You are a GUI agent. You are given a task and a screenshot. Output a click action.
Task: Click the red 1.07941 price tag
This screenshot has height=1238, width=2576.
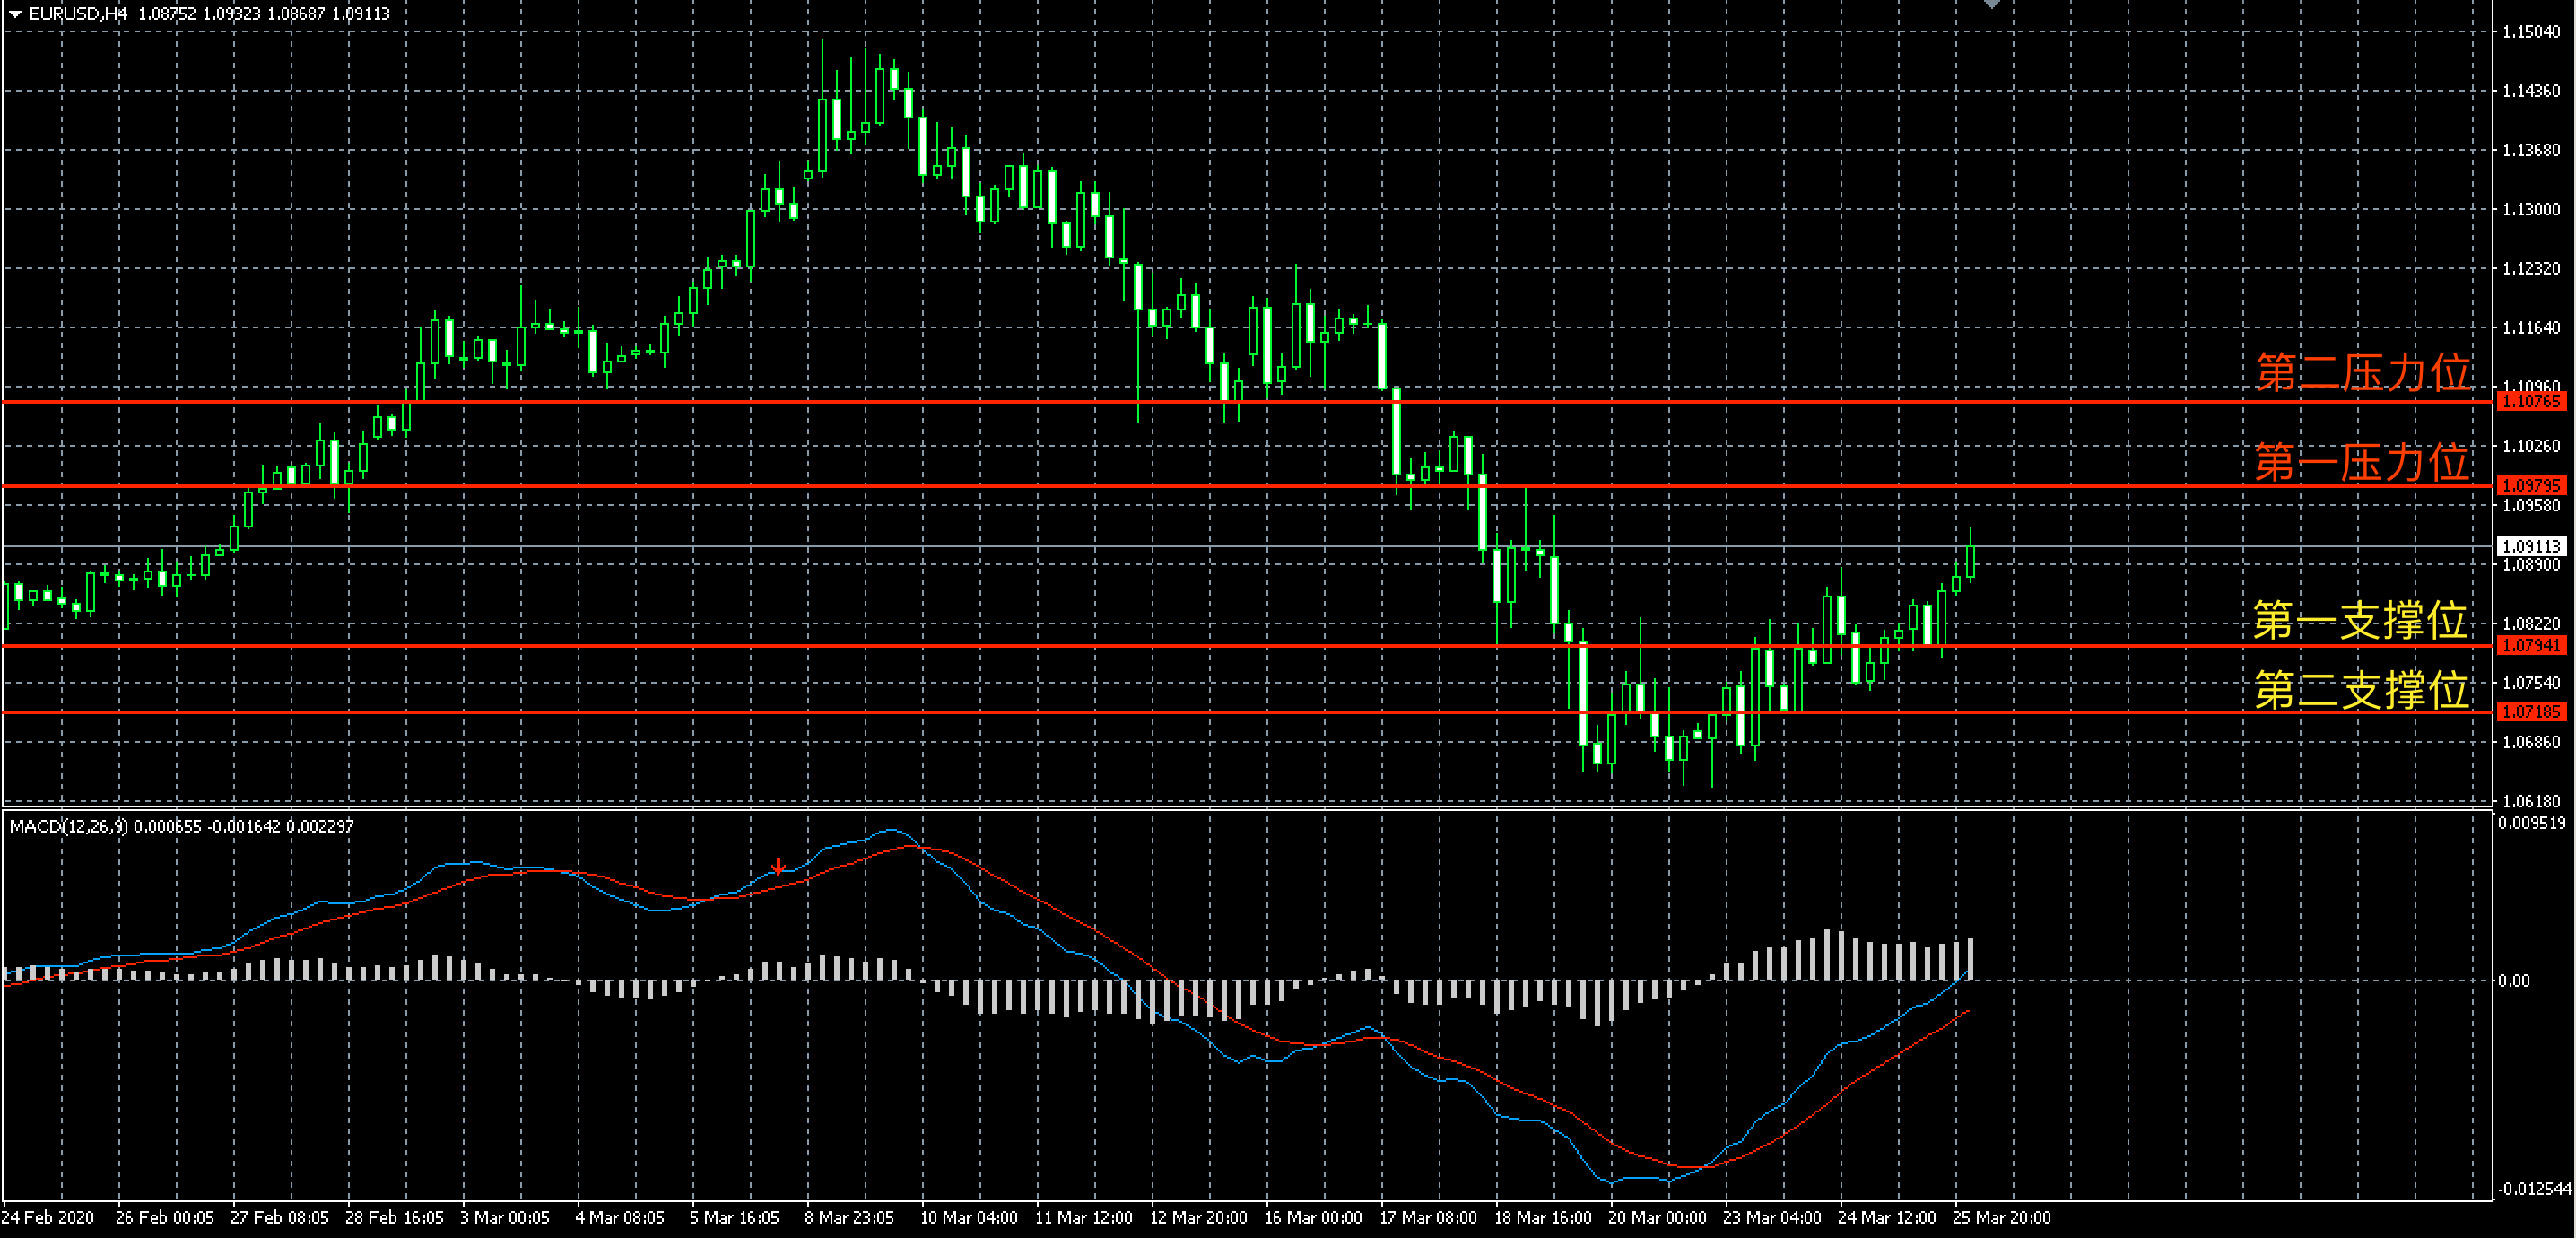2531,646
